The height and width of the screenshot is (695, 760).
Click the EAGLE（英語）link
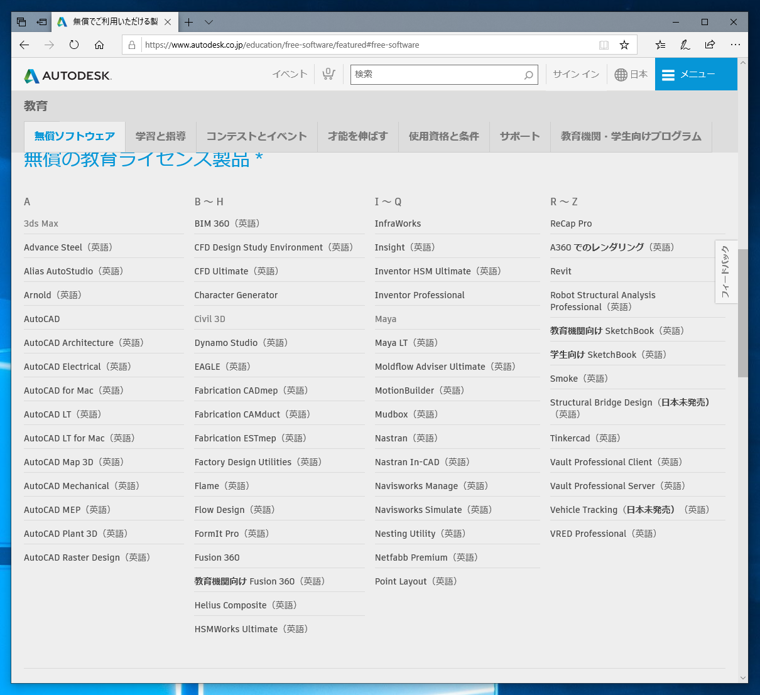tap(222, 367)
